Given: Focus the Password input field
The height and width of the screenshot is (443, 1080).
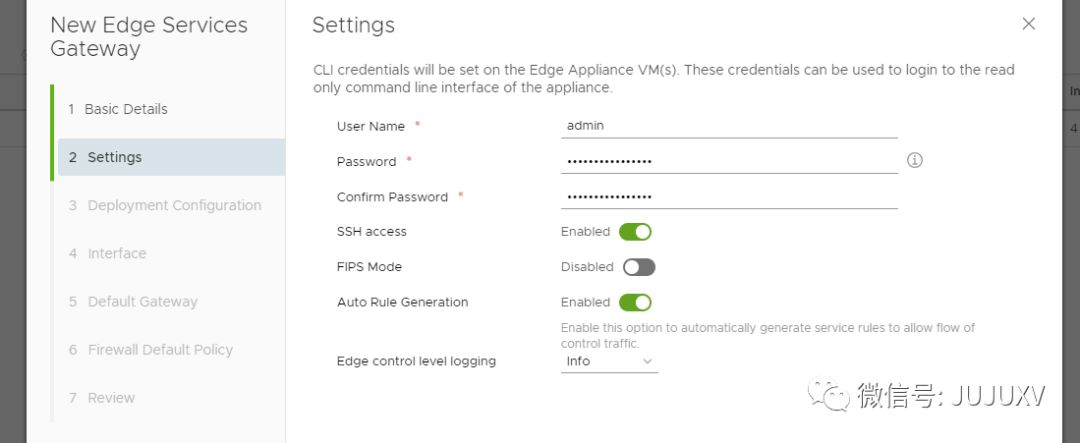Looking at the screenshot, I should [x=729, y=161].
